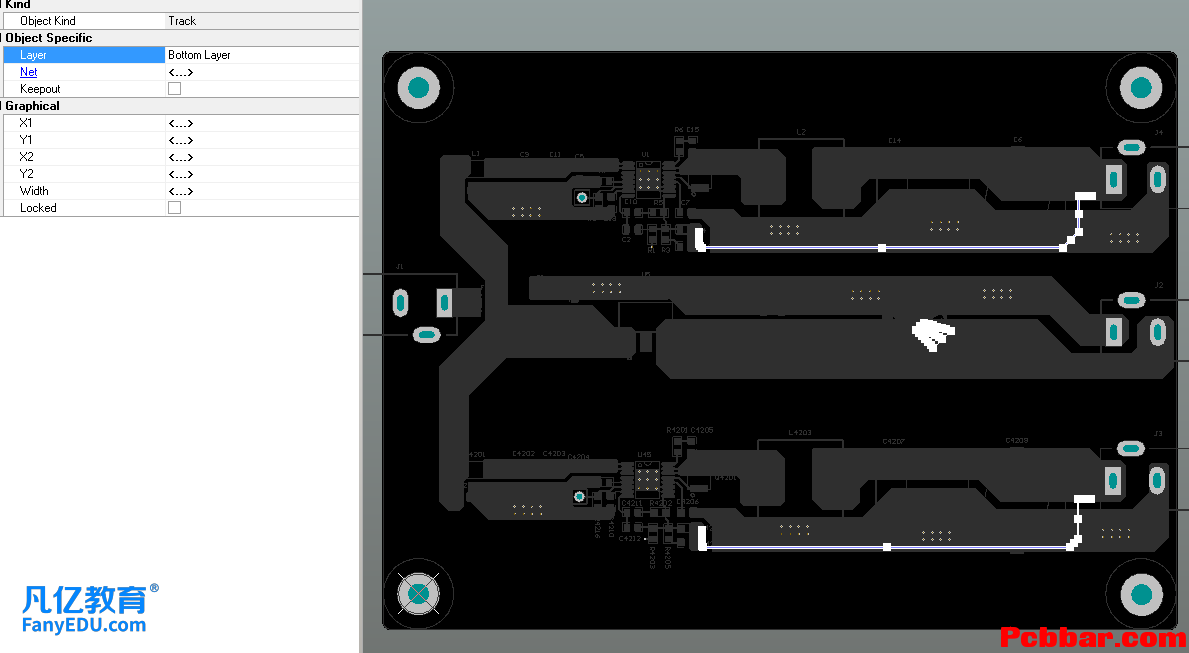Click the midpoint handle of the upper selected track

pyautogui.click(x=882, y=248)
